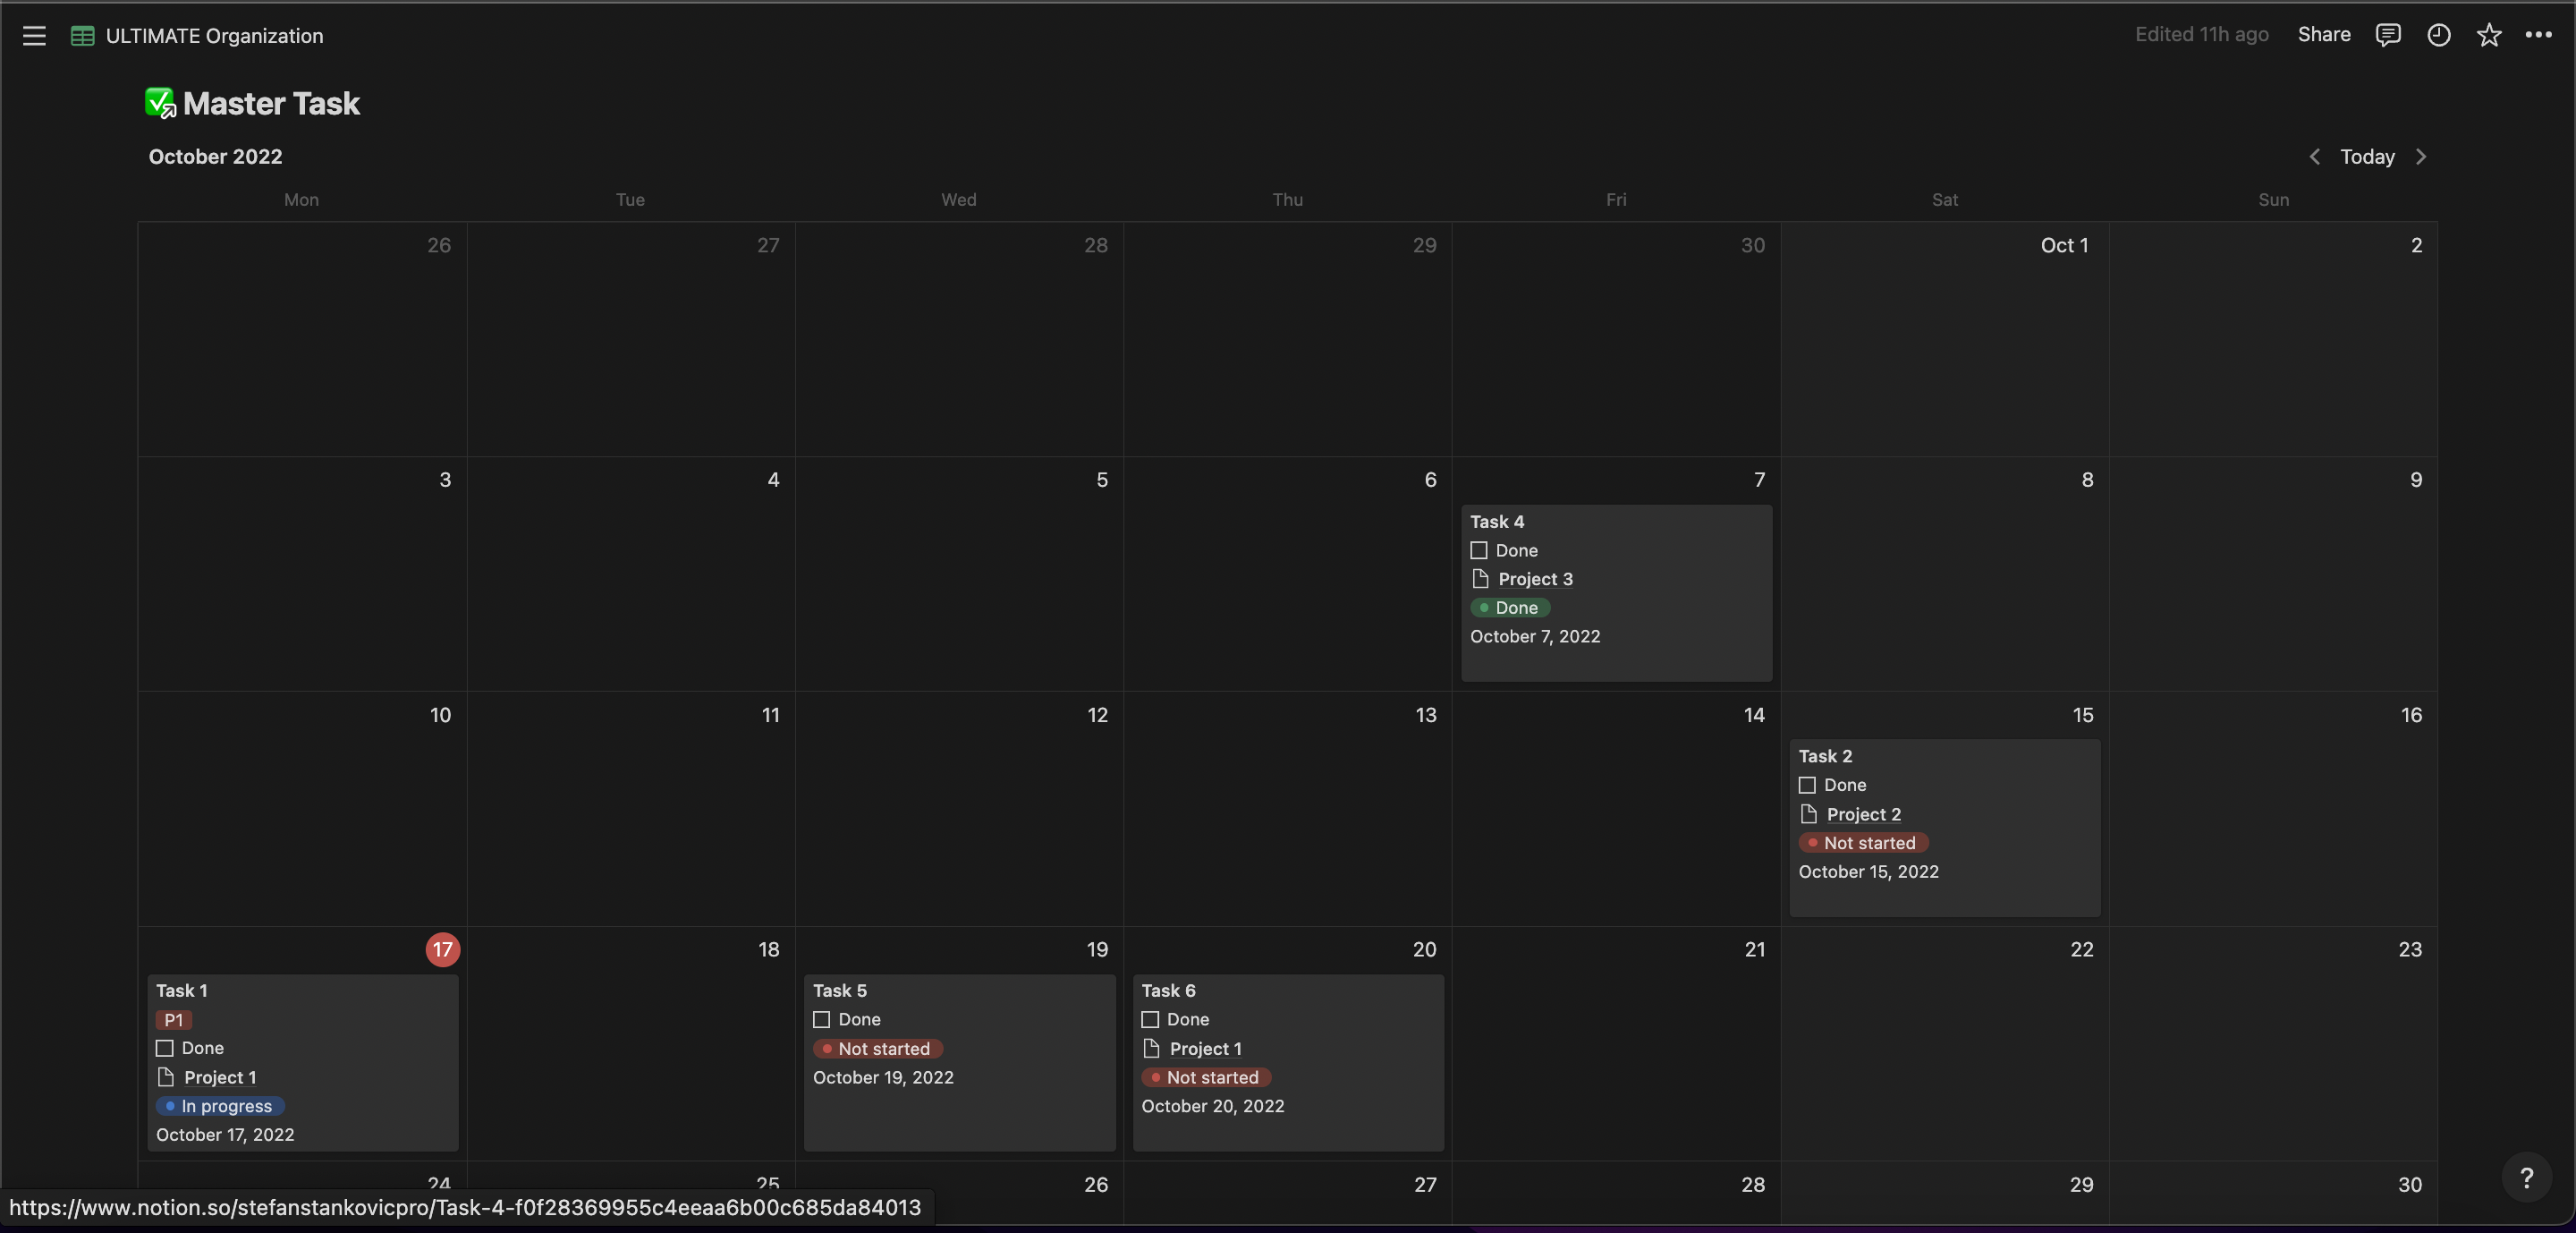2576x1233 pixels.
Task: Open page history clock icon
Action: point(2438,35)
